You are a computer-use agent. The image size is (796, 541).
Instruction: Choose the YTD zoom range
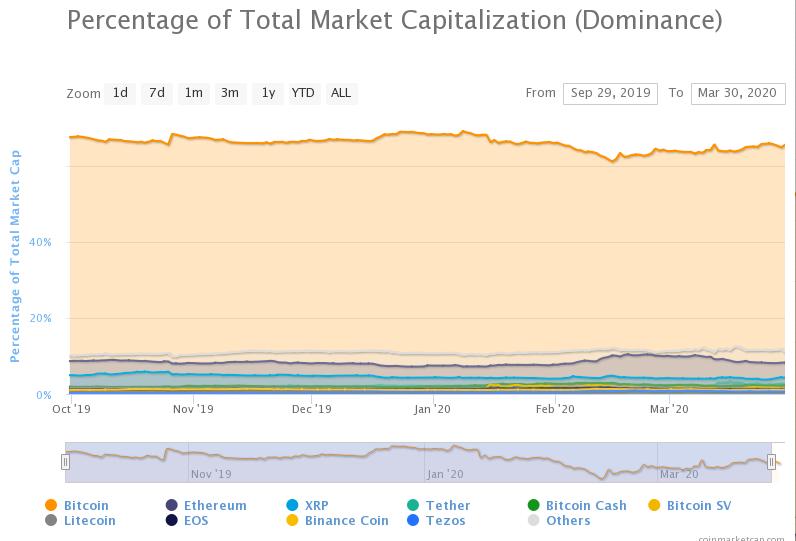(304, 93)
